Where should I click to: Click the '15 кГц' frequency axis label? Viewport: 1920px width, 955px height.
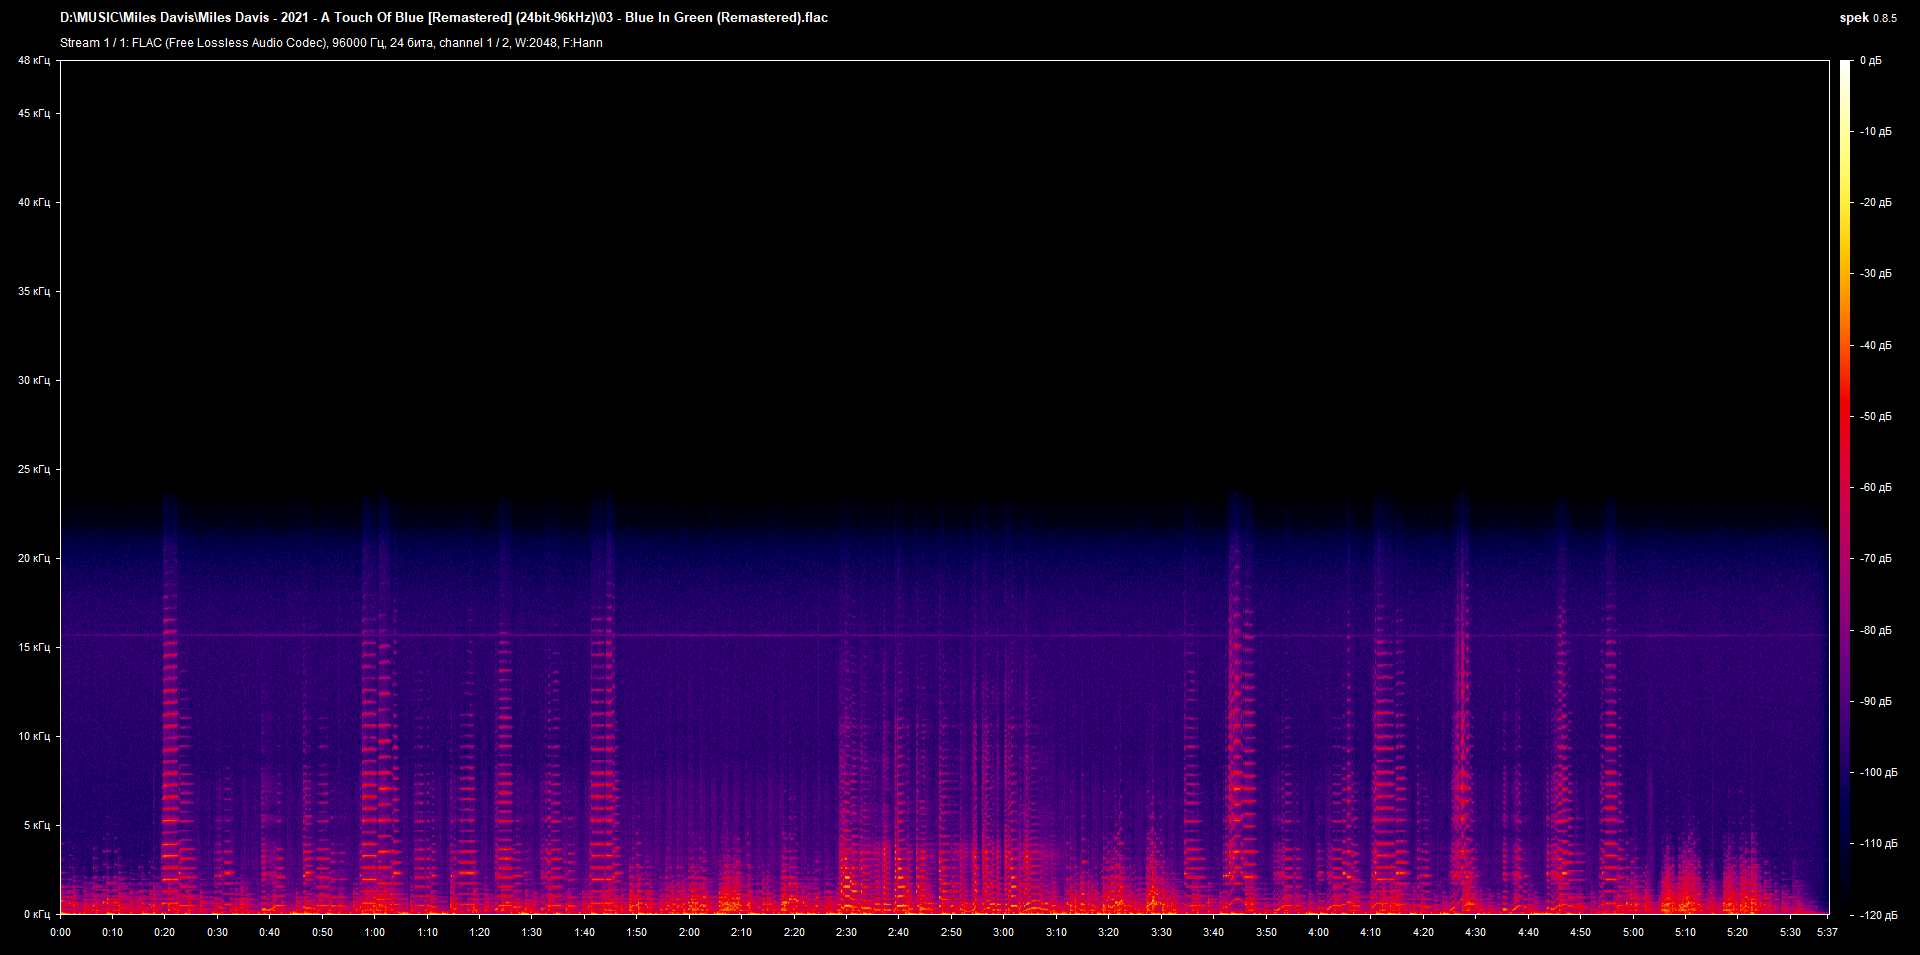pos(34,648)
